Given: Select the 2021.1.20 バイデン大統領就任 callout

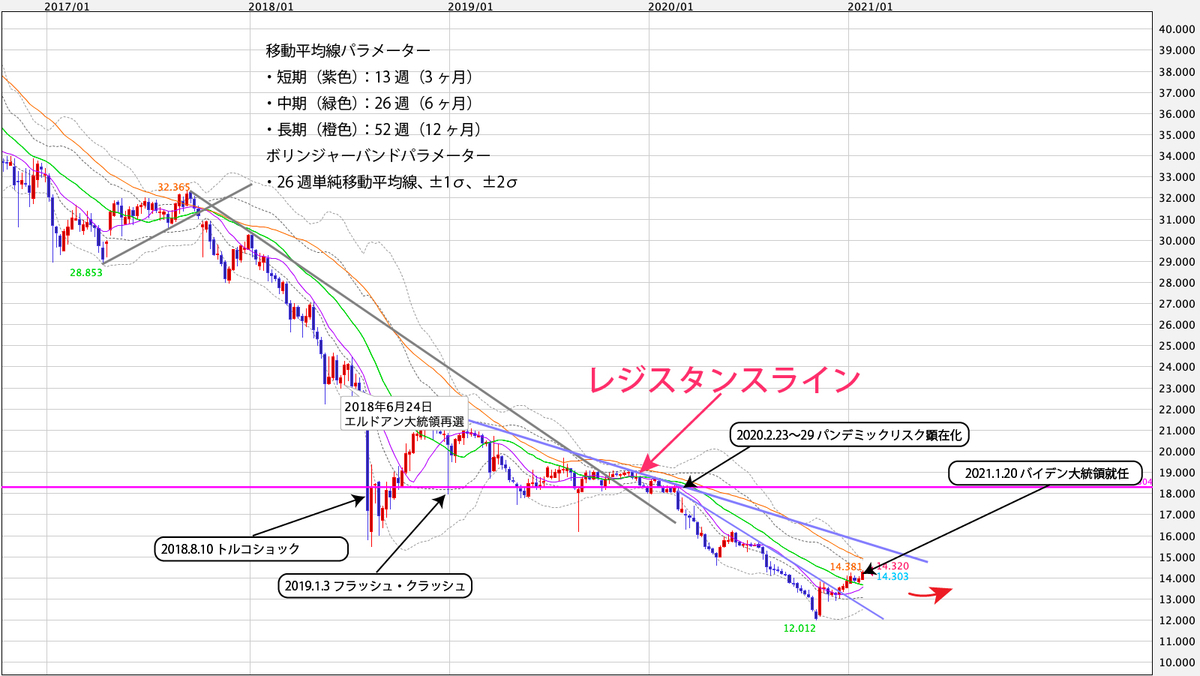Looking at the screenshot, I should pos(1045,475).
